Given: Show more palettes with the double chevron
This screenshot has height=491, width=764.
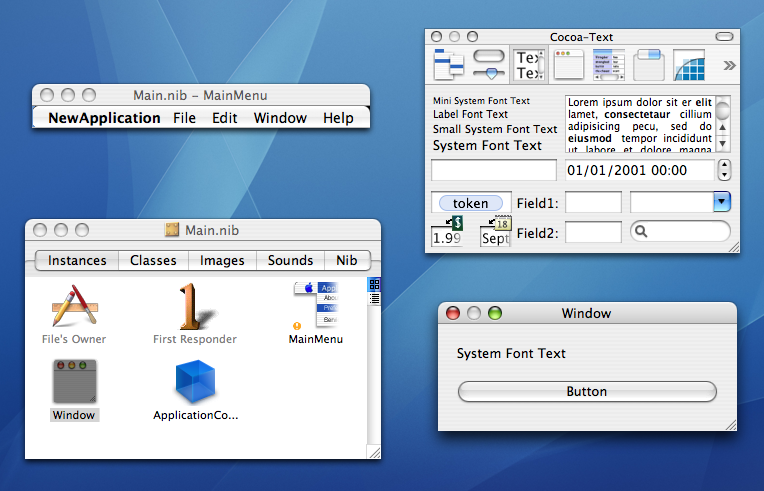Looking at the screenshot, I should click(729, 65).
